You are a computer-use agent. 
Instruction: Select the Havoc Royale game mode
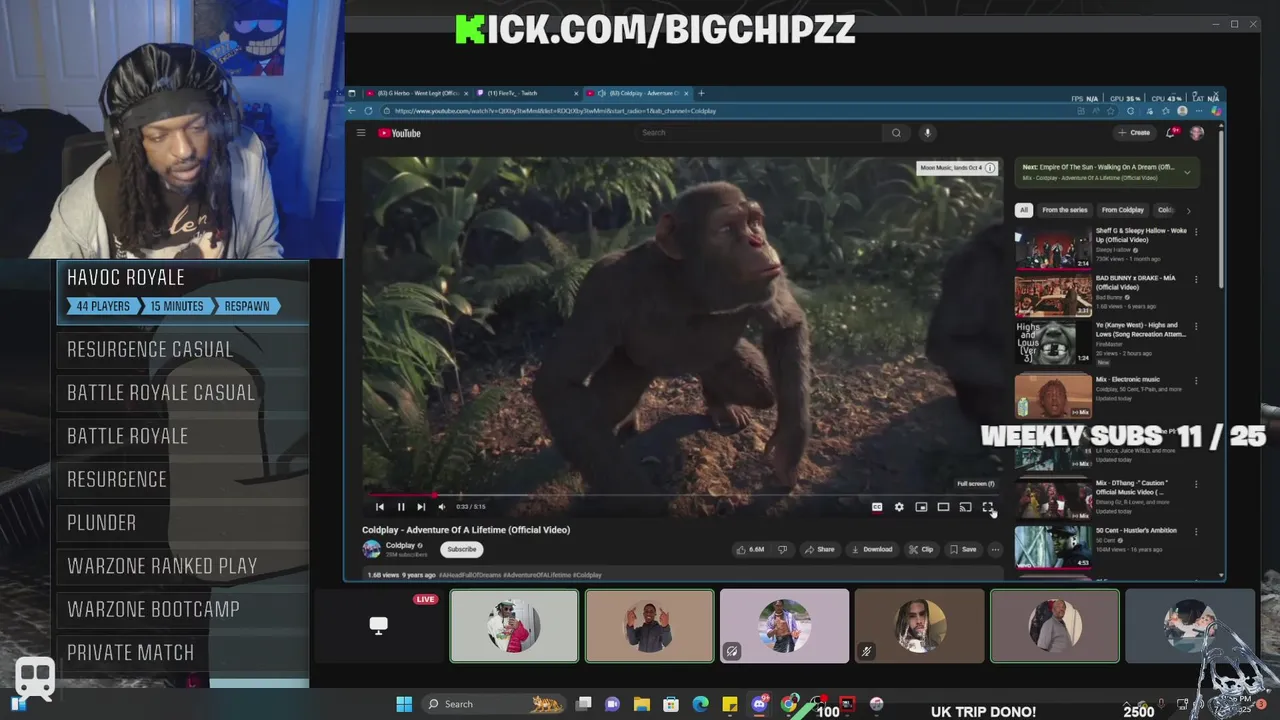click(182, 293)
